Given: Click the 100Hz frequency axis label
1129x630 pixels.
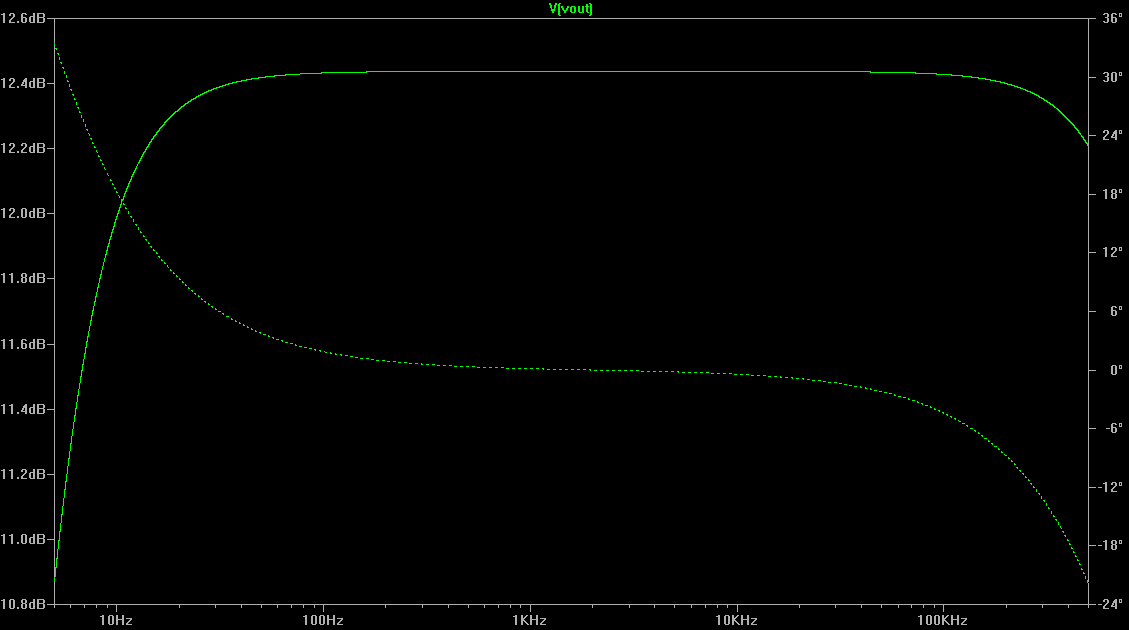Looking at the screenshot, I should pos(323,621).
